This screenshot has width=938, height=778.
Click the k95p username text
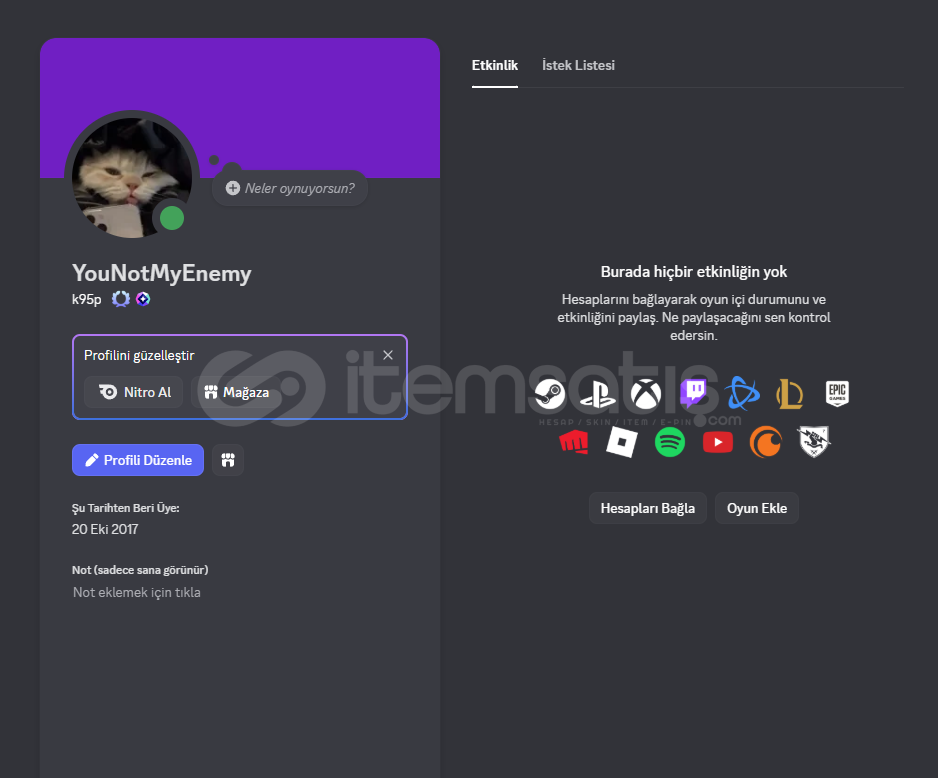[87, 299]
